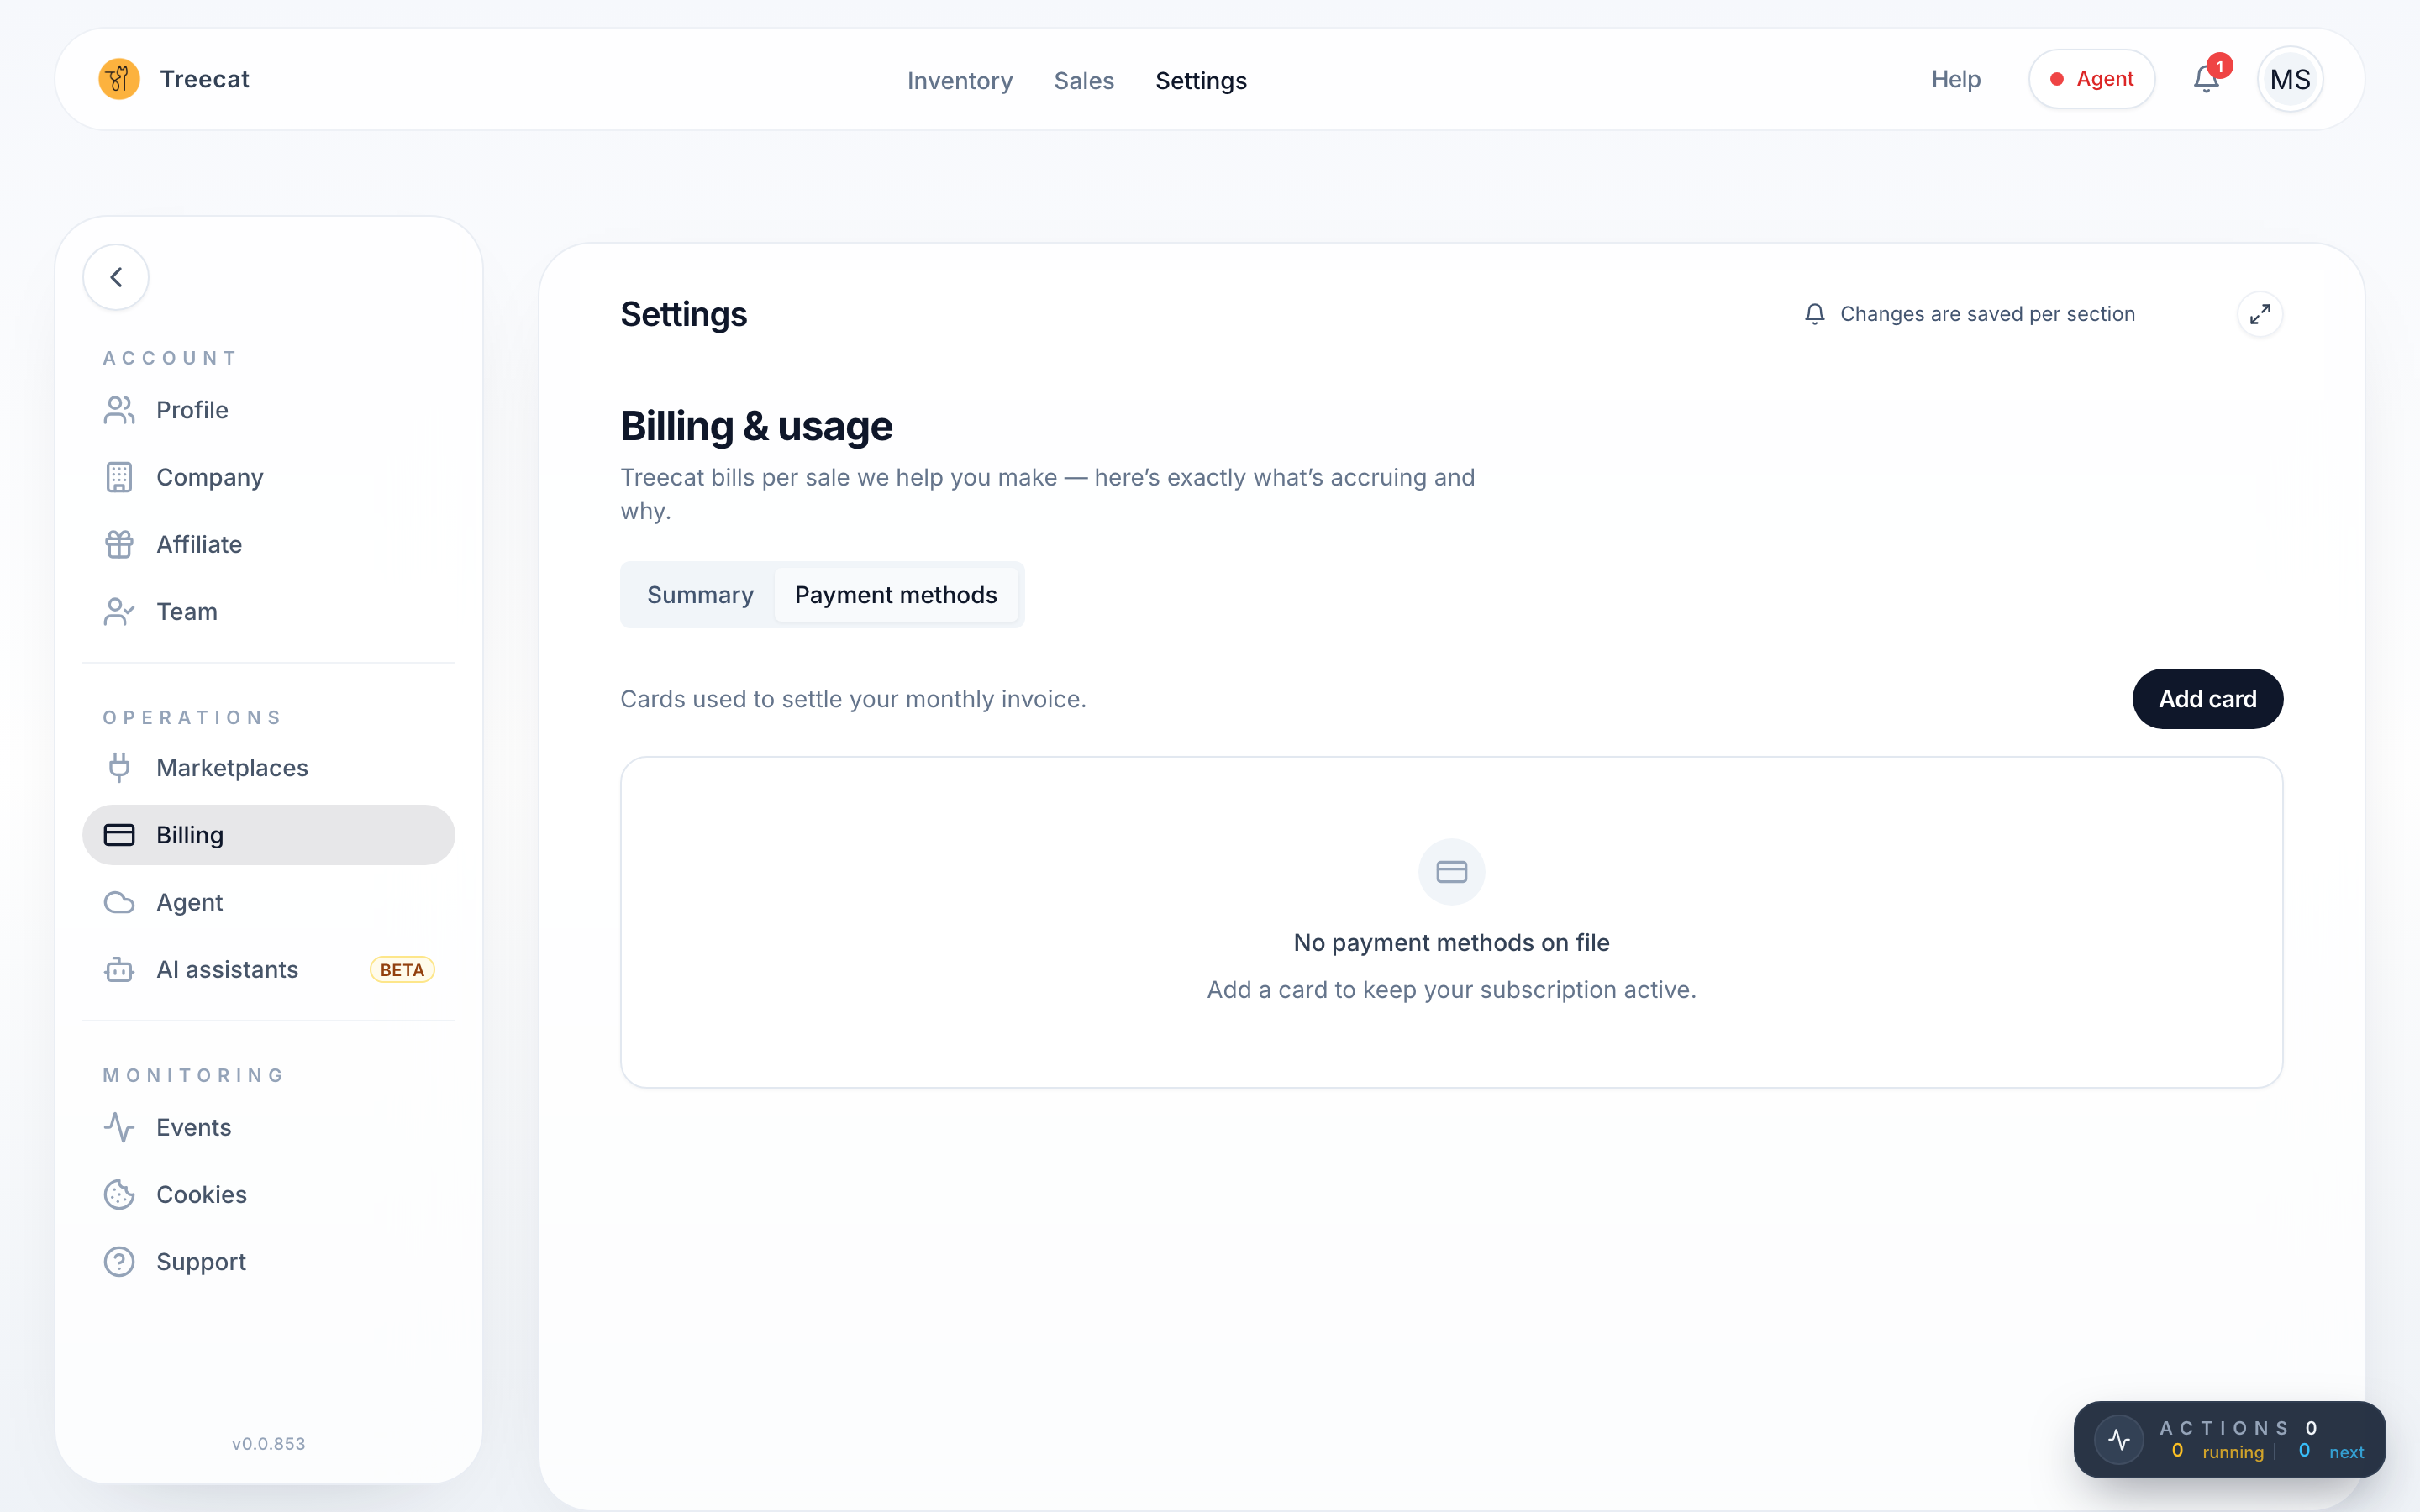
Task: Click the version label v0.0.853
Action: (268, 1443)
